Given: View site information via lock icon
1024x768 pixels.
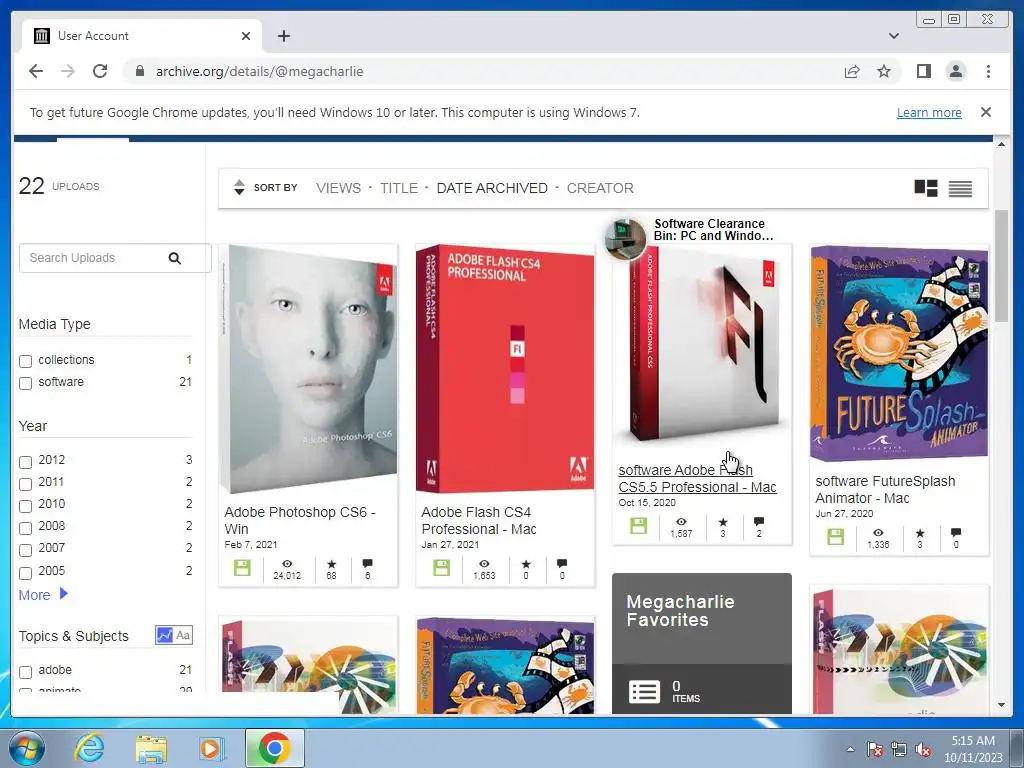Looking at the screenshot, I should [139, 71].
